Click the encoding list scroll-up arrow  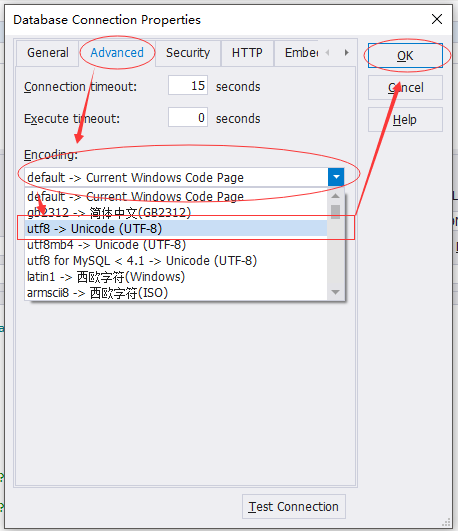coord(336,196)
